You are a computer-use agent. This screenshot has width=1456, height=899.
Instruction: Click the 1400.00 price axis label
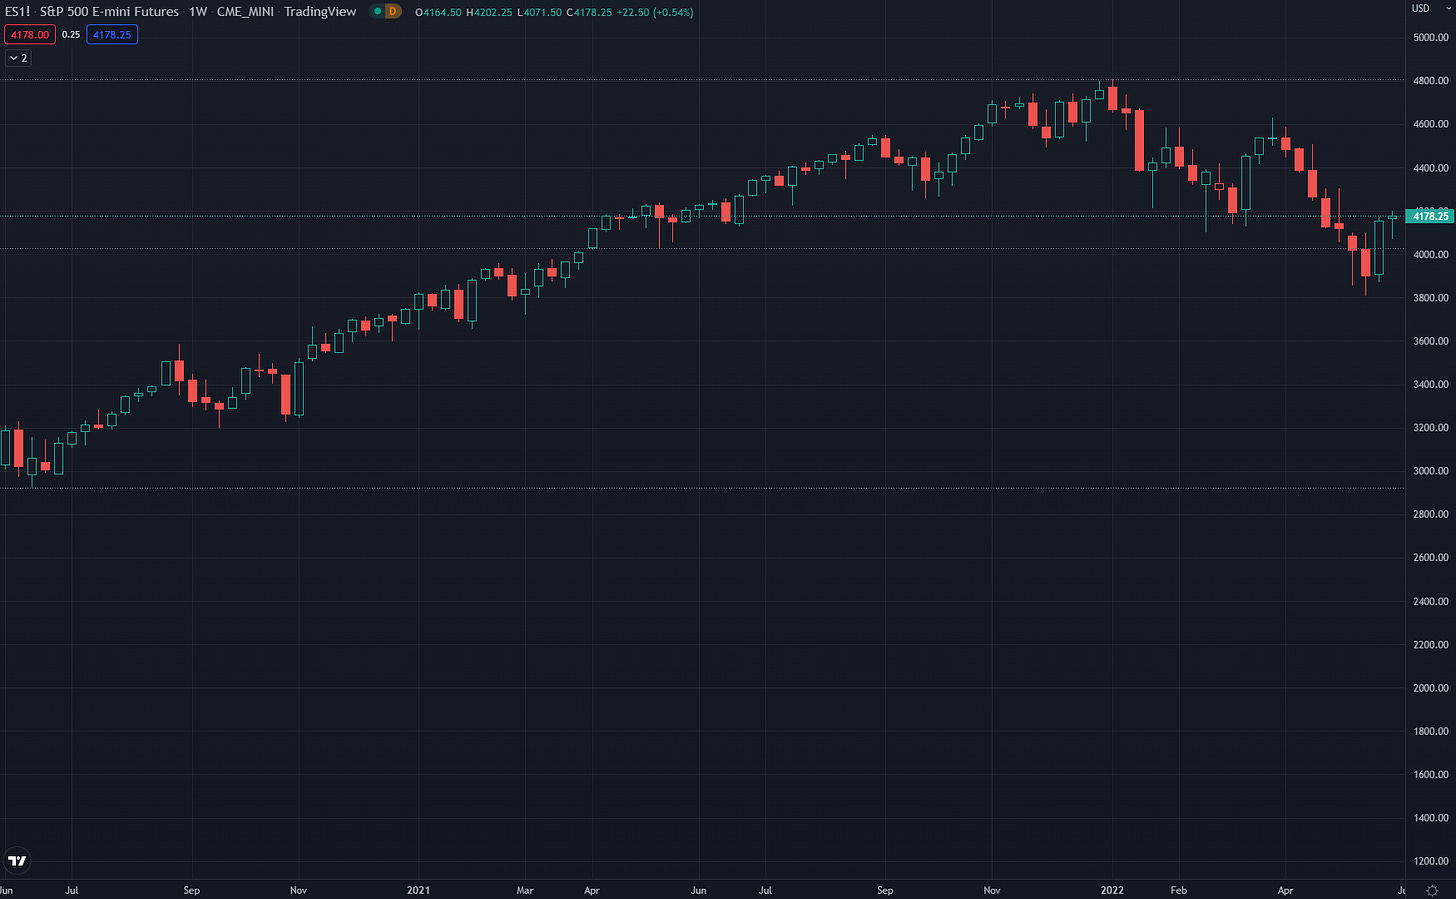coord(1430,818)
